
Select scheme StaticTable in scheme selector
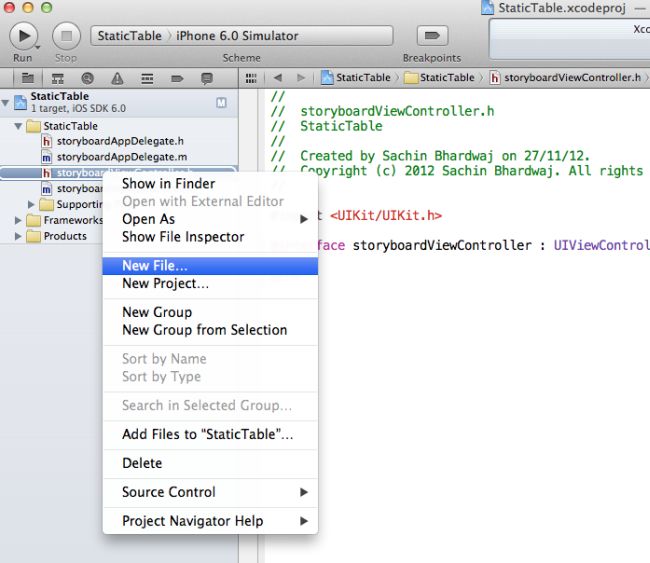(129, 36)
